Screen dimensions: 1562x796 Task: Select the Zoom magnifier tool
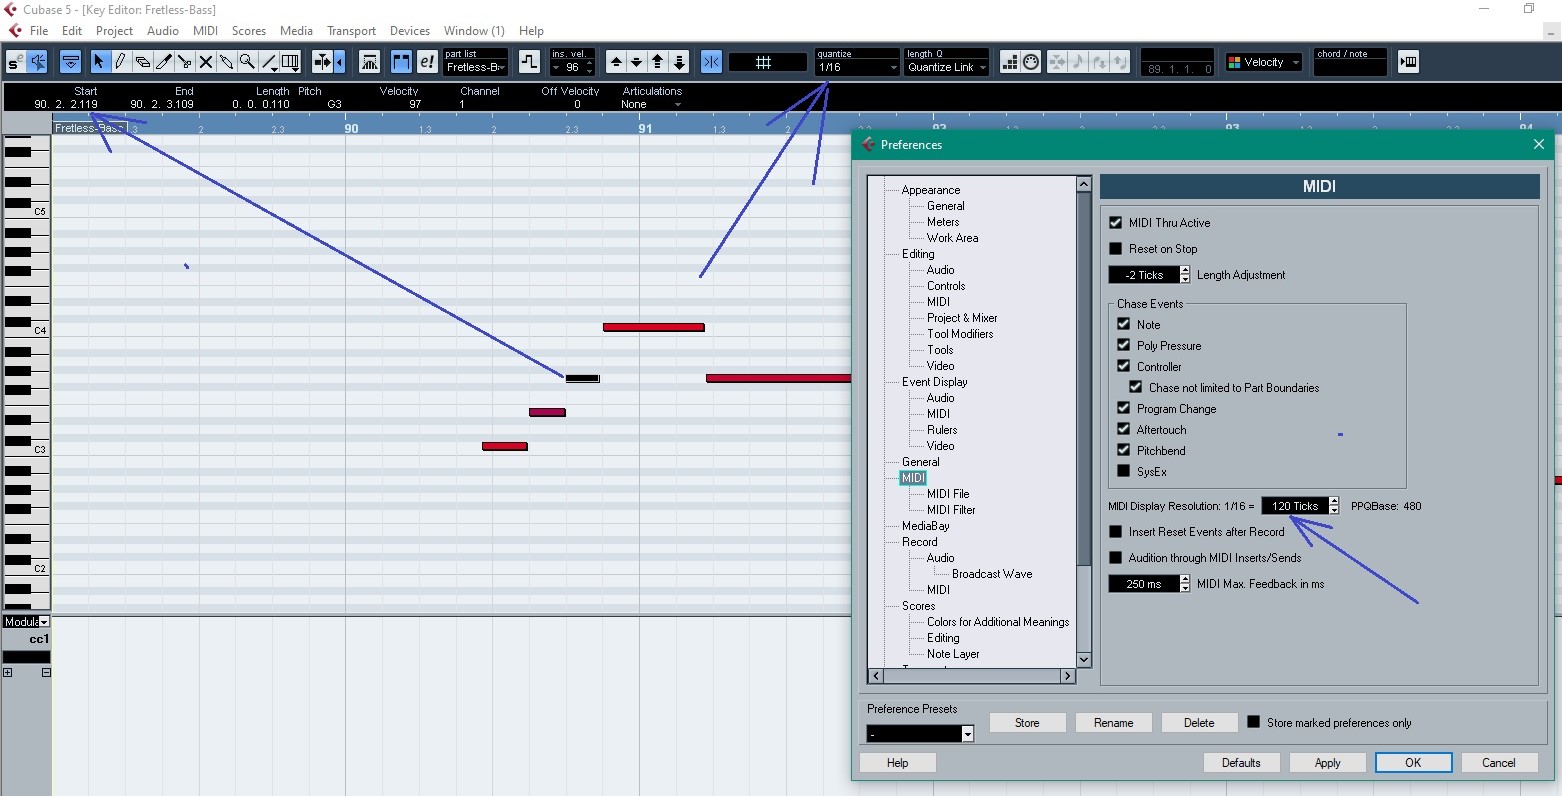click(x=247, y=62)
